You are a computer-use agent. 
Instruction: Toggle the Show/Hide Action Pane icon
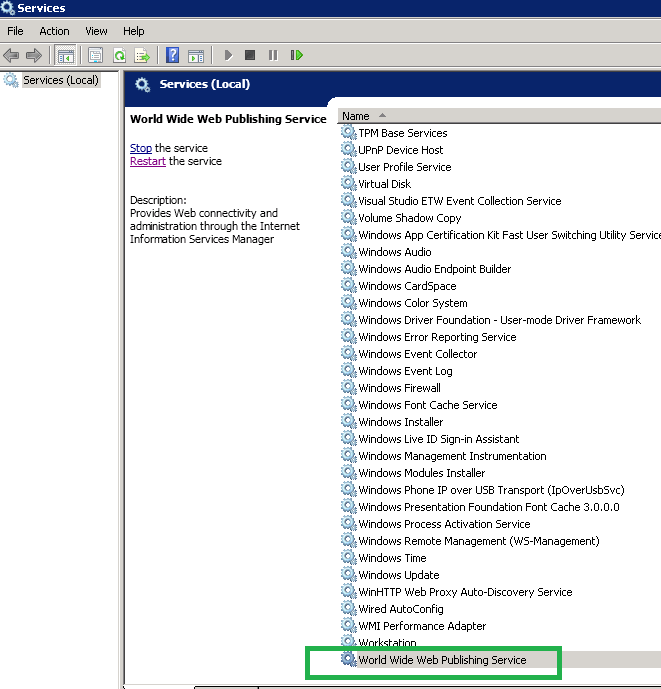tap(196, 55)
